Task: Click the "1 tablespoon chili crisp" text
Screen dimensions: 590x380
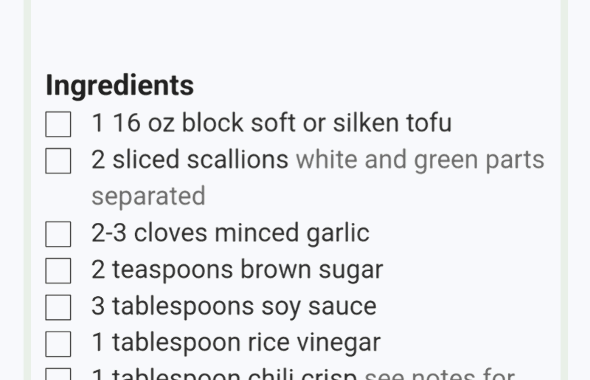Action: tap(224, 374)
